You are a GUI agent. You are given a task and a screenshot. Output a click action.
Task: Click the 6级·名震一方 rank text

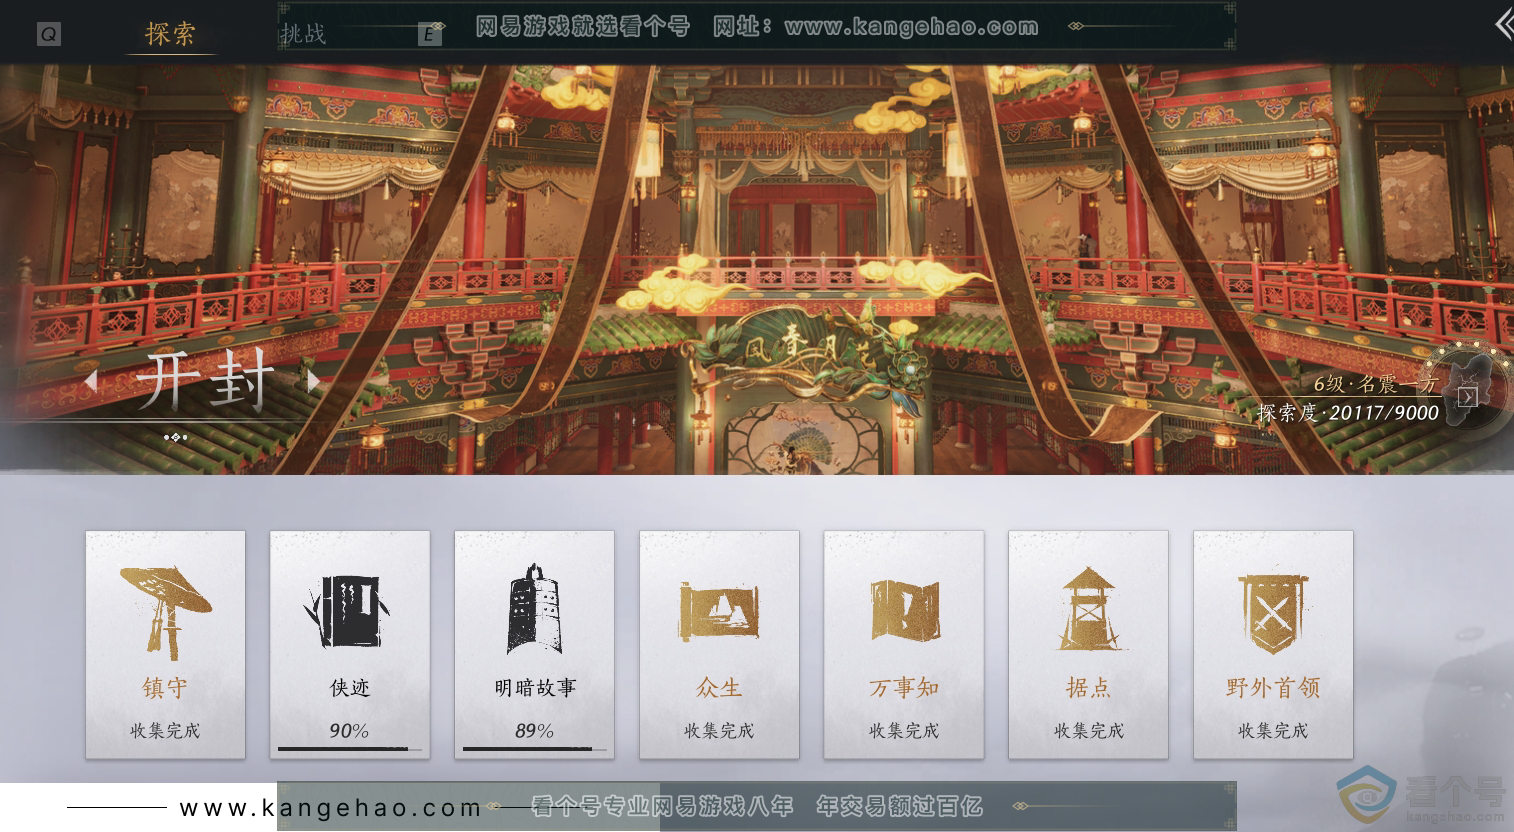tap(1375, 384)
